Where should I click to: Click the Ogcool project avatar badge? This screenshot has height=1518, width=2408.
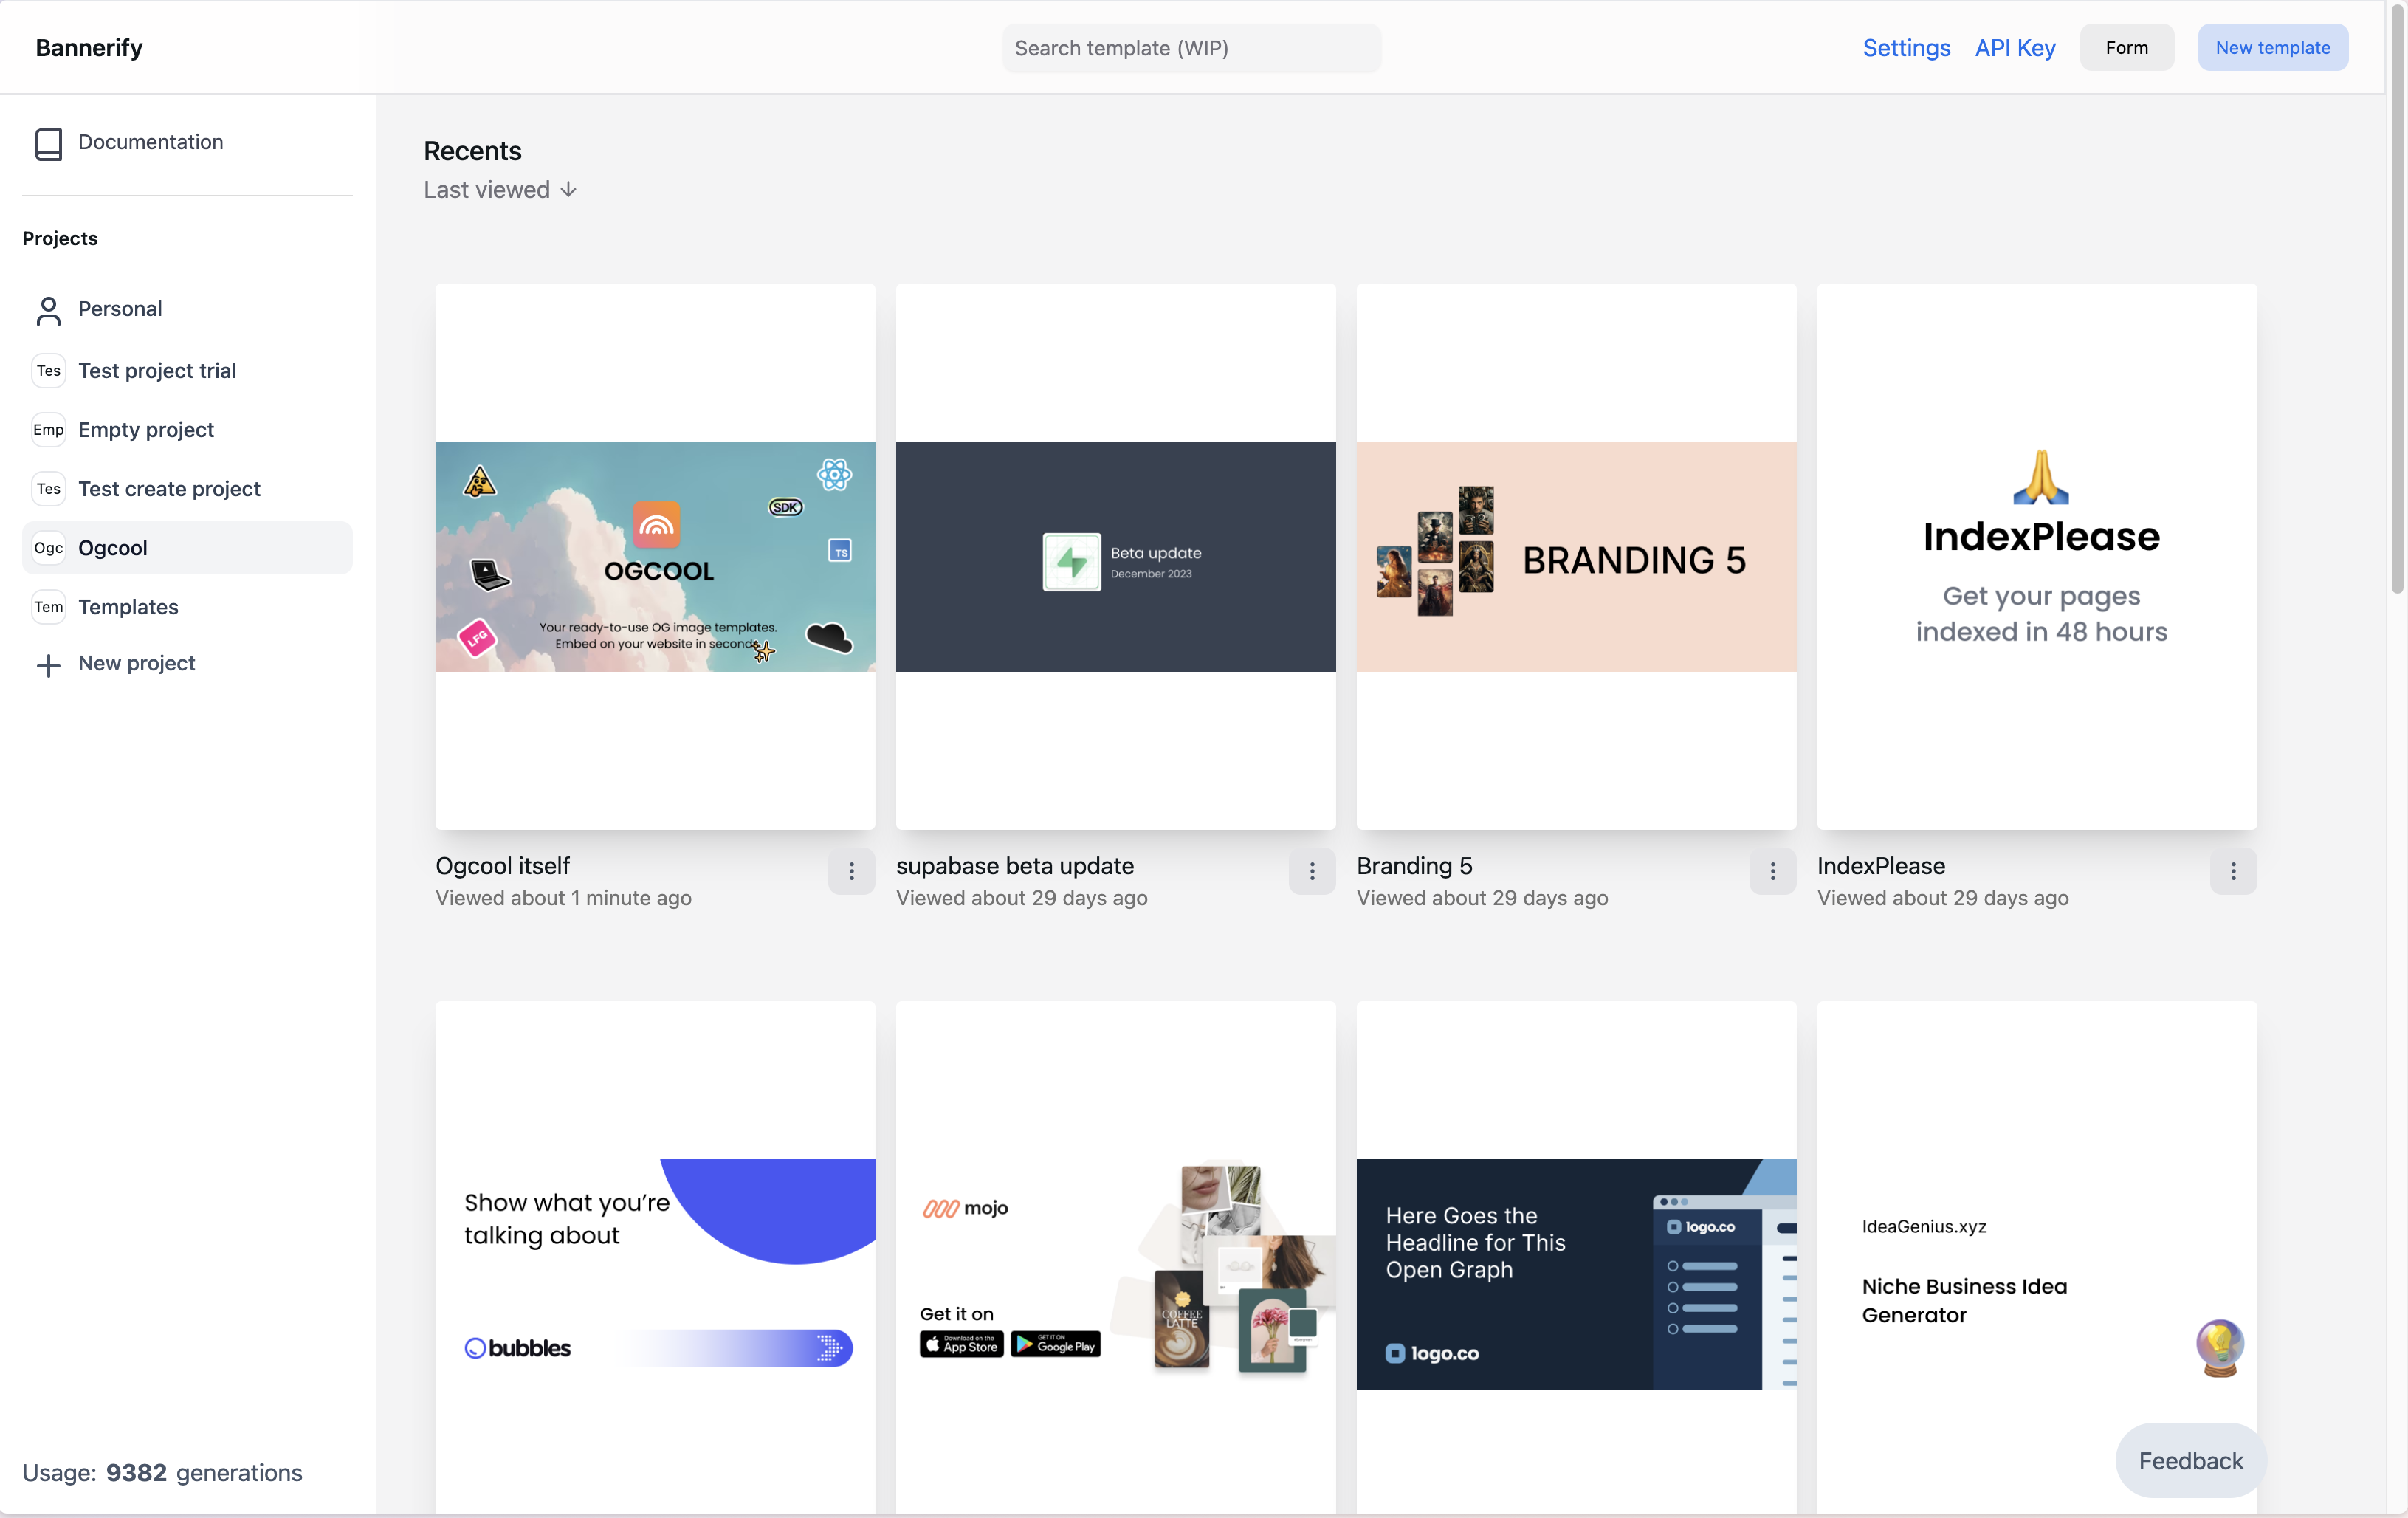tap(48, 548)
